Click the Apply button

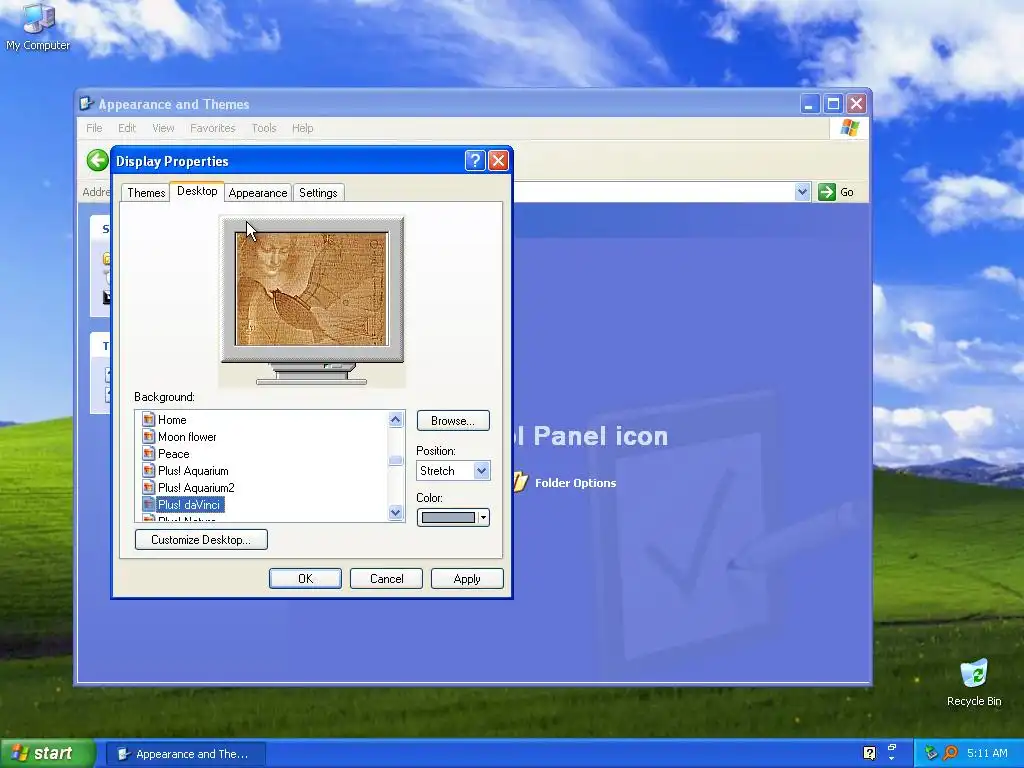pyautogui.click(x=467, y=579)
